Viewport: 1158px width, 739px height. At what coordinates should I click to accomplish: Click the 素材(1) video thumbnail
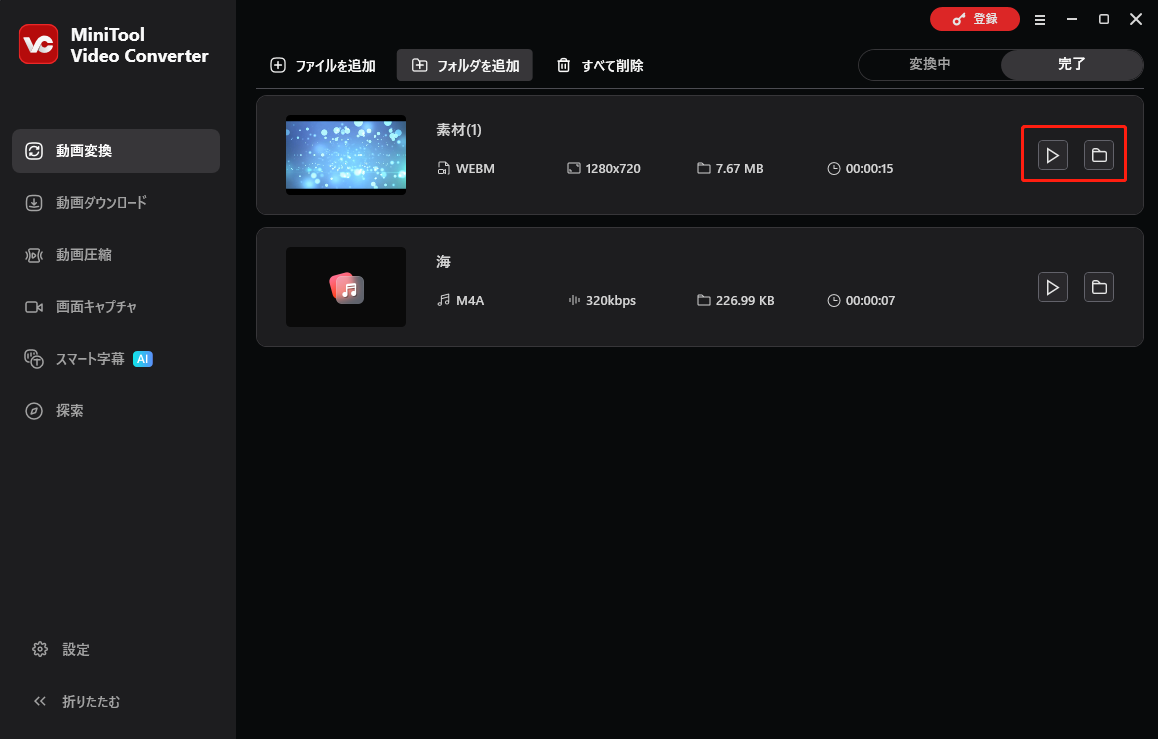345,155
